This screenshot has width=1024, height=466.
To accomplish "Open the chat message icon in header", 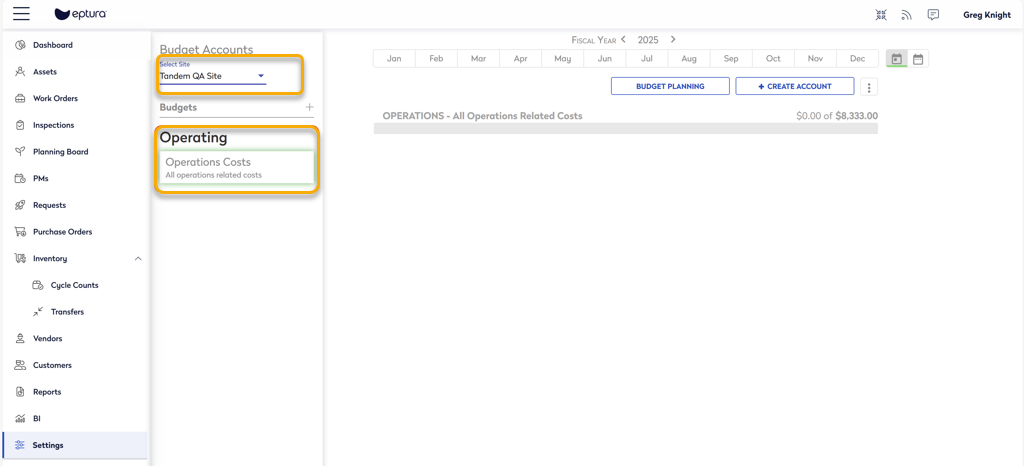I will [x=933, y=14].
